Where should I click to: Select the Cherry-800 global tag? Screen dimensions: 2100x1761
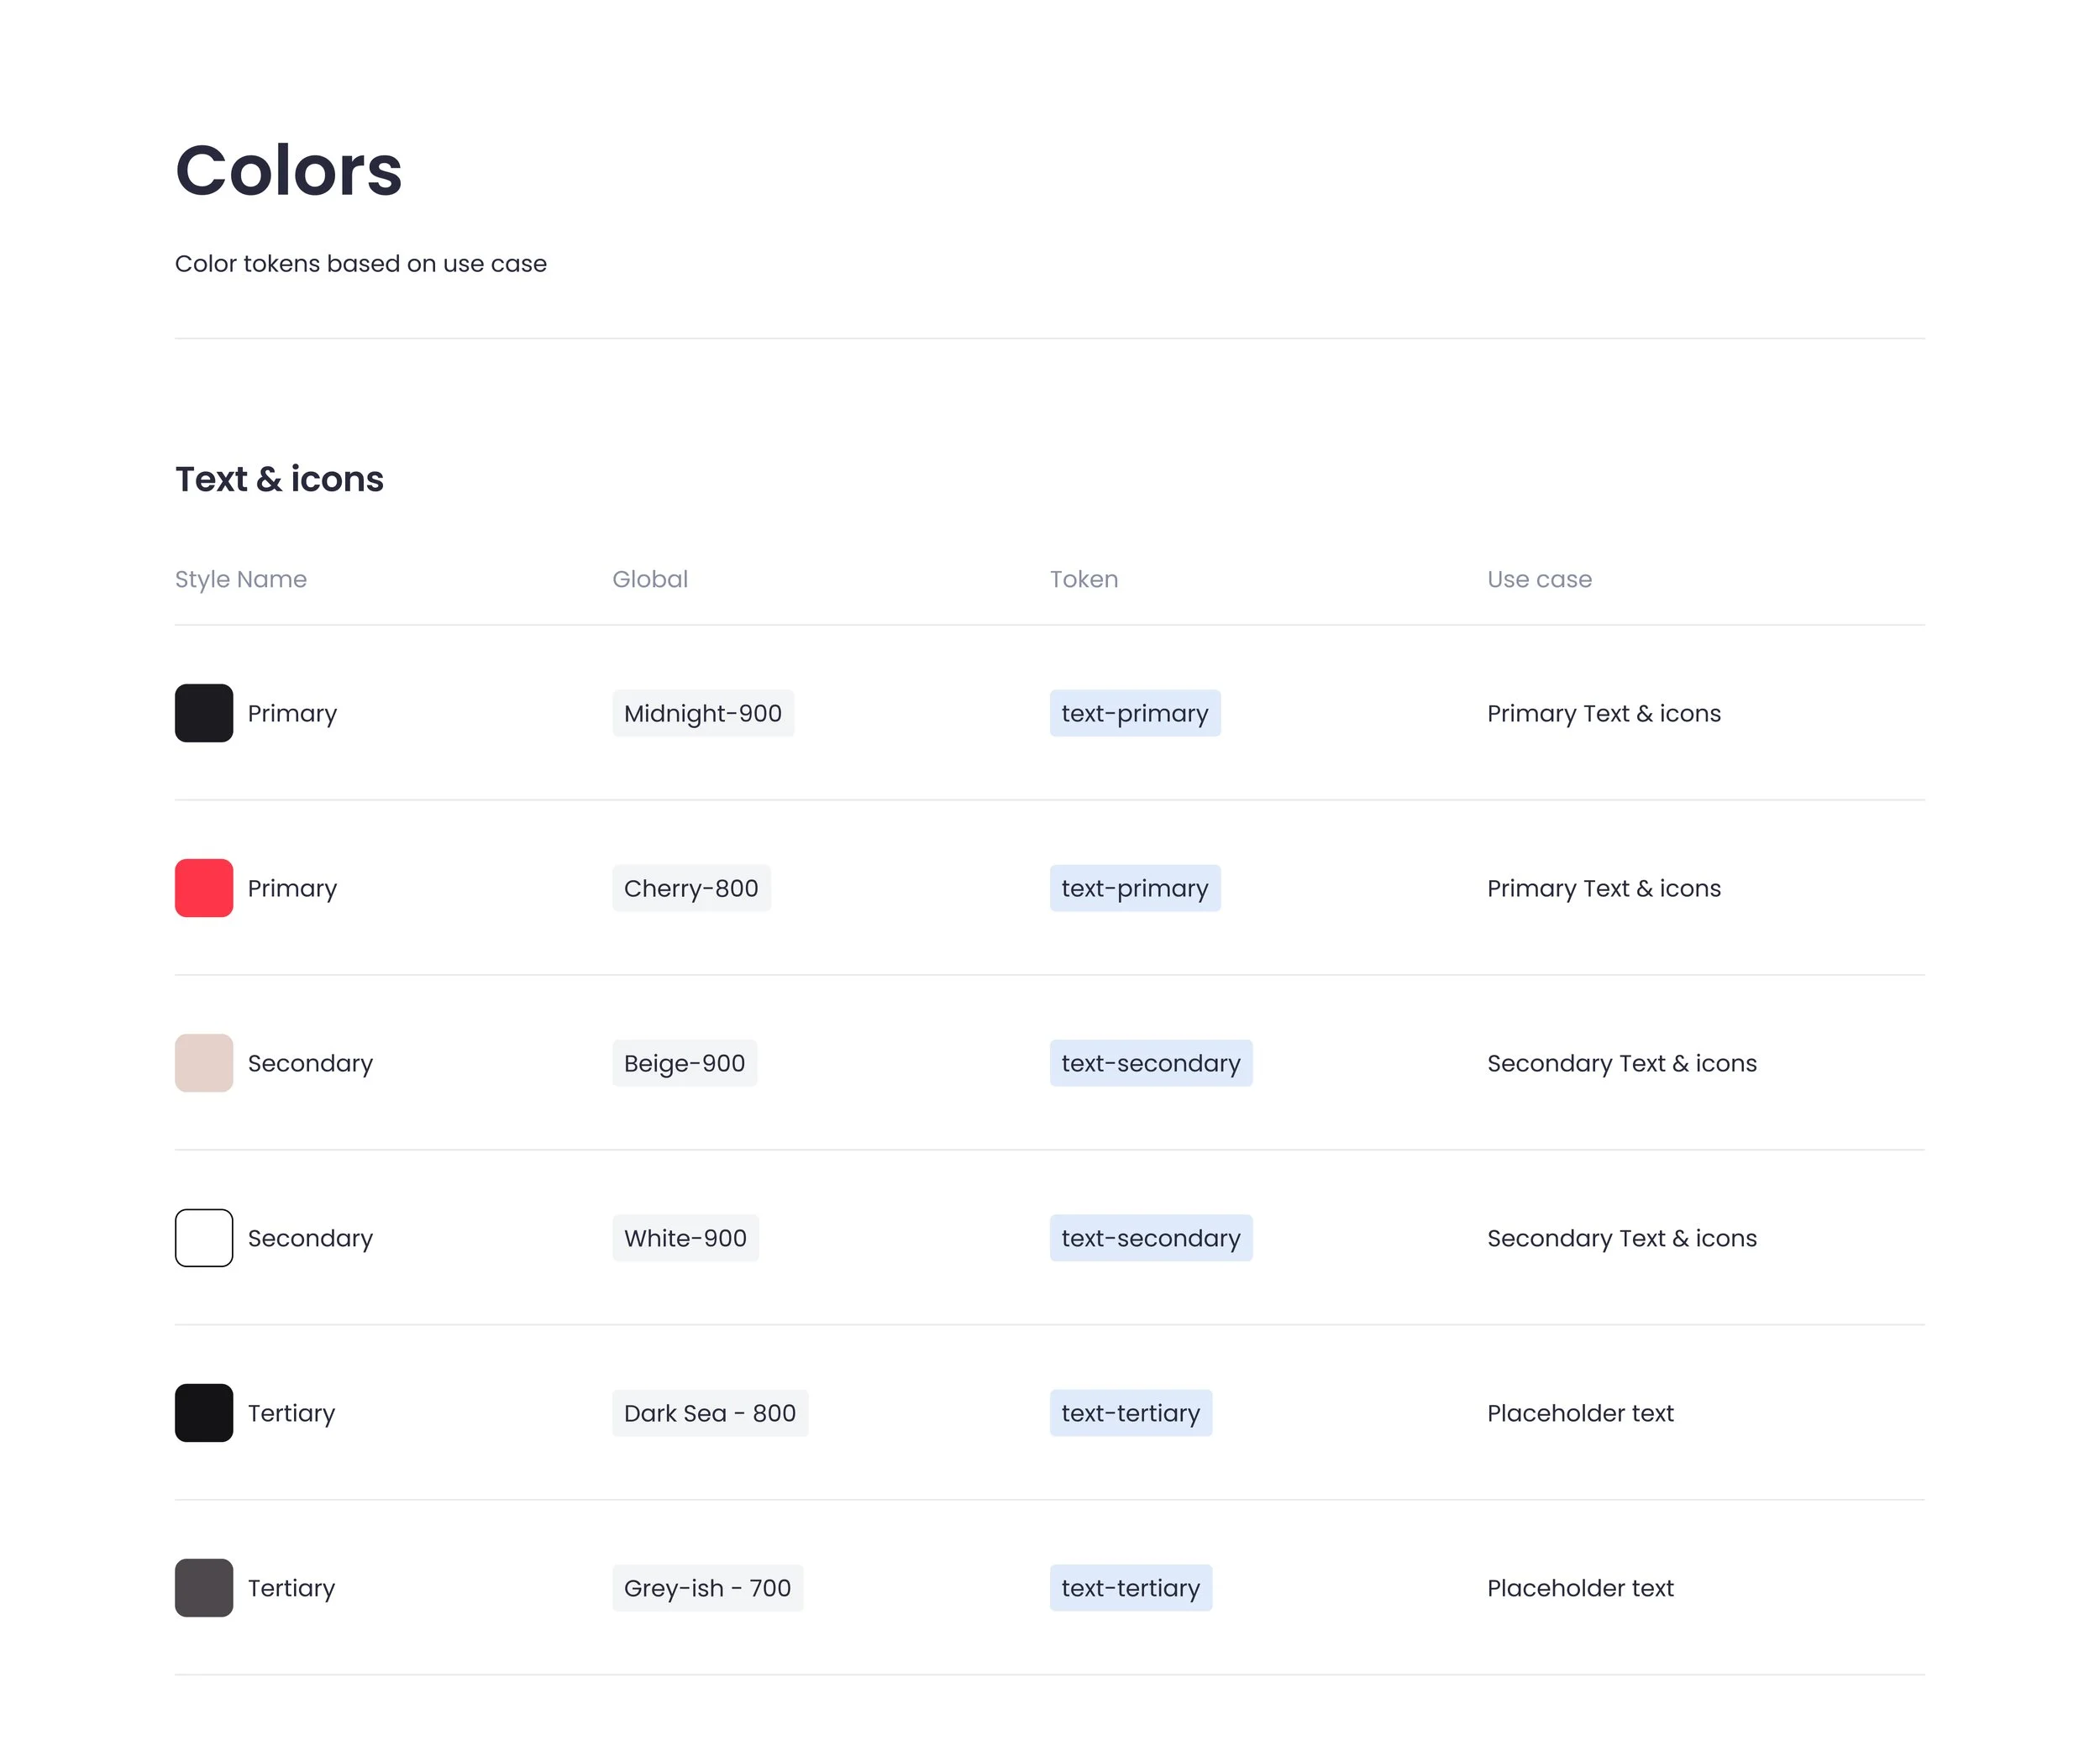tap(691, 888)
